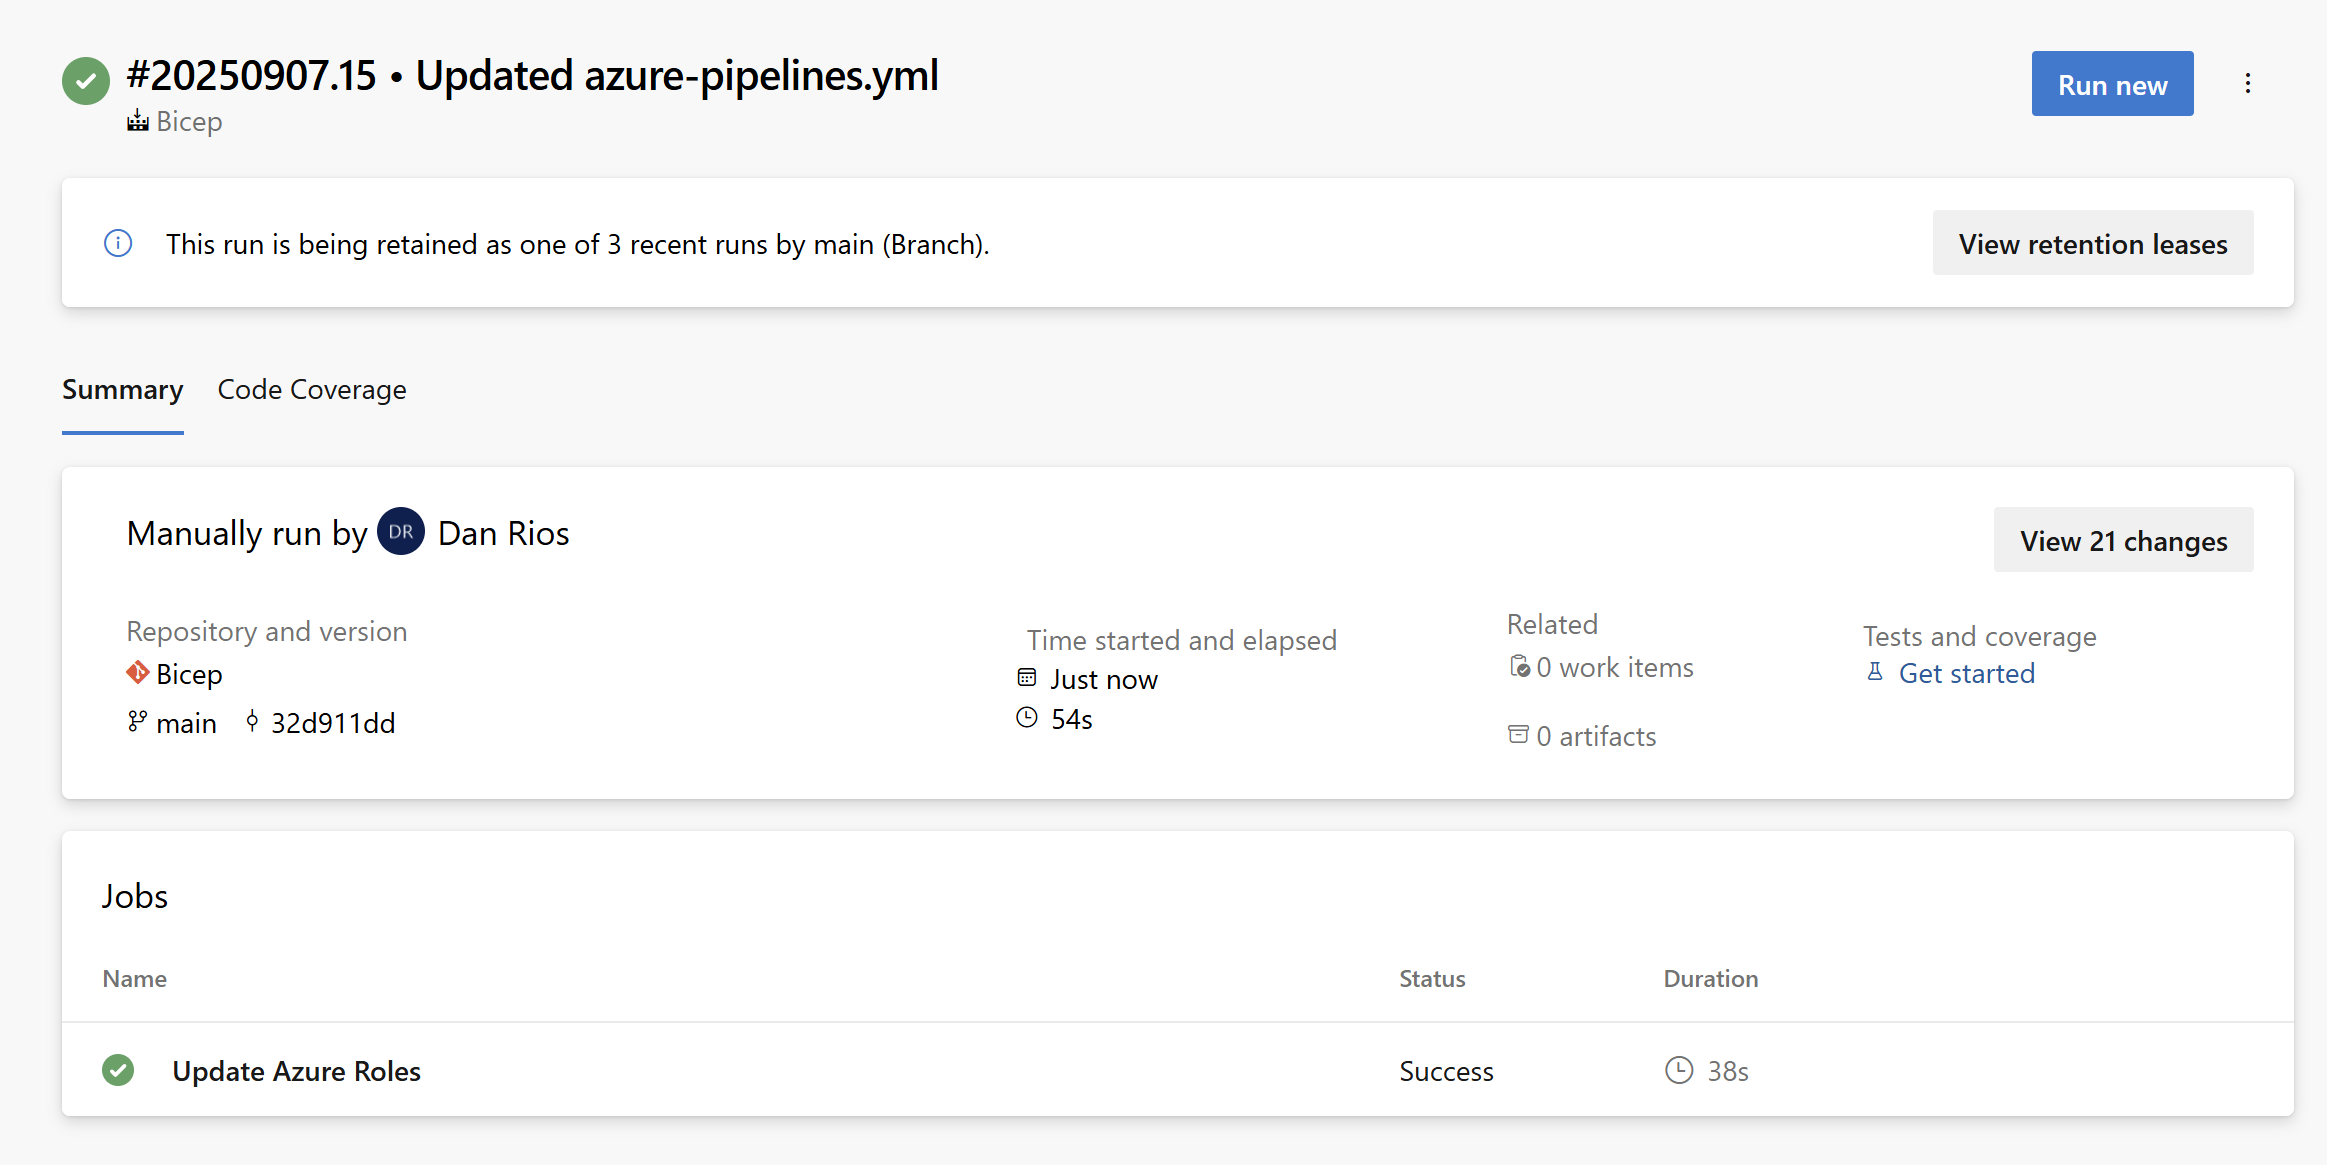Click View 21 changes button
The width and height of the screenshot is (2327, 1165).
[2123, 540]
